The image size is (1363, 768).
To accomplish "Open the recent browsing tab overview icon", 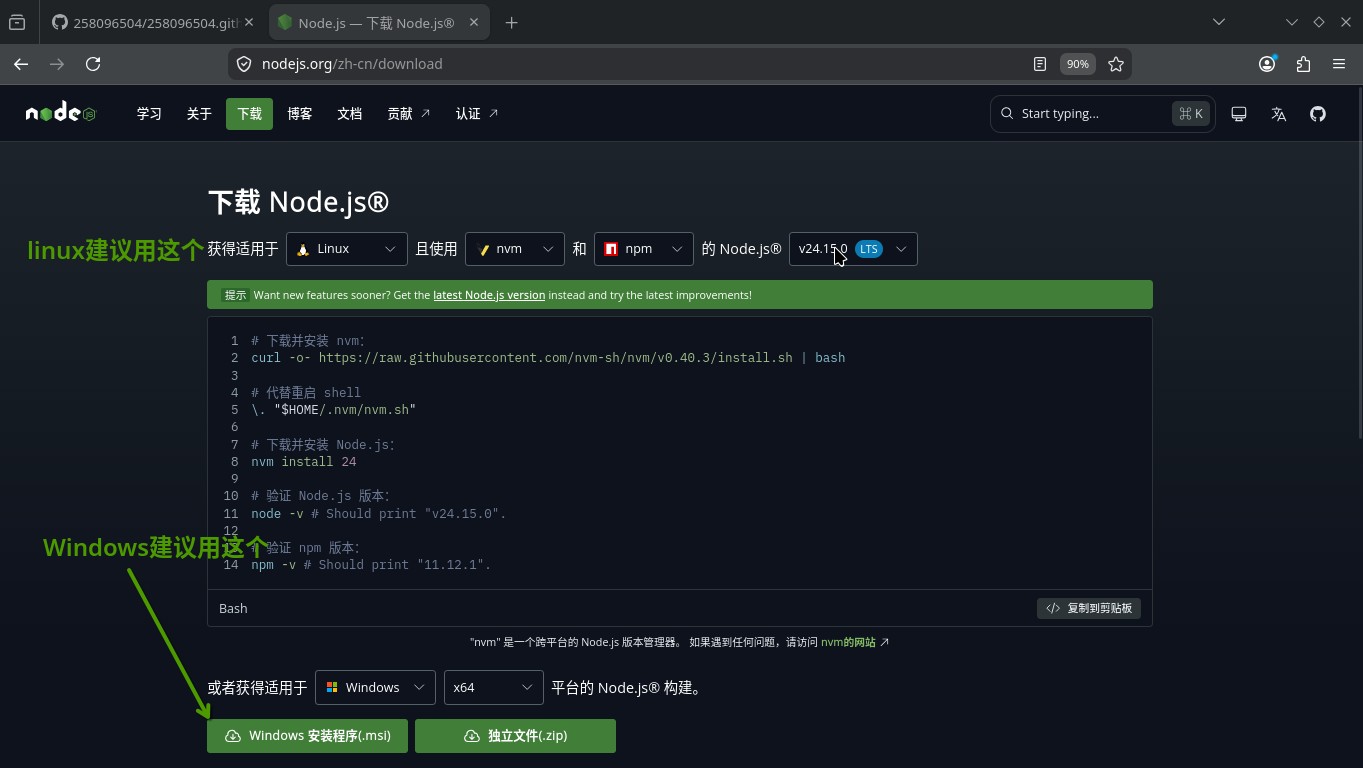I will pyautogui.click(x=17, y=22).
